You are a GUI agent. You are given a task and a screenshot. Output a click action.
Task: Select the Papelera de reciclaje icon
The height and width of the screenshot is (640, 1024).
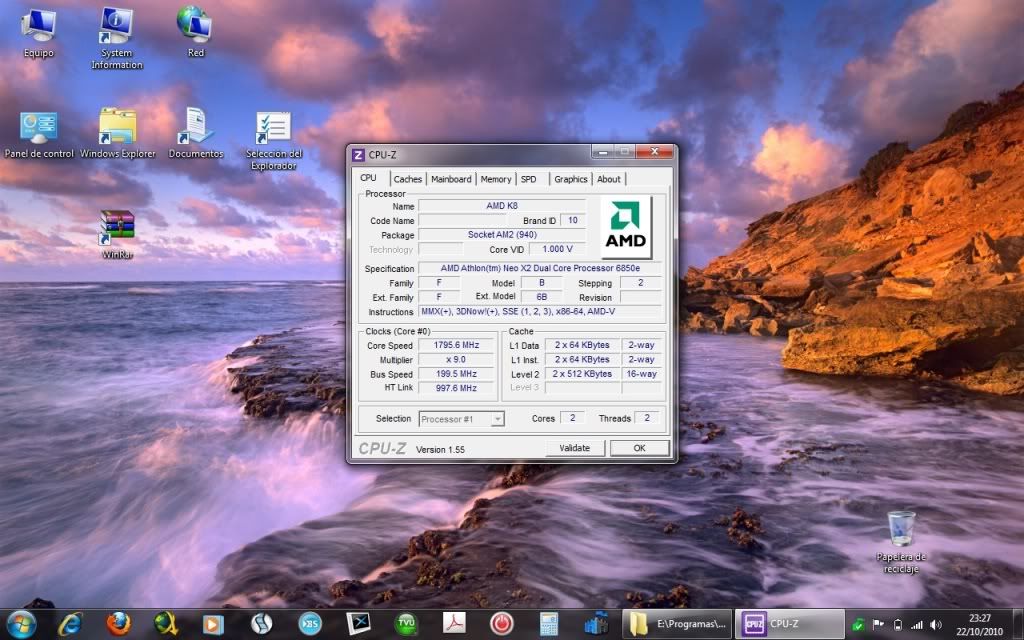901,542
